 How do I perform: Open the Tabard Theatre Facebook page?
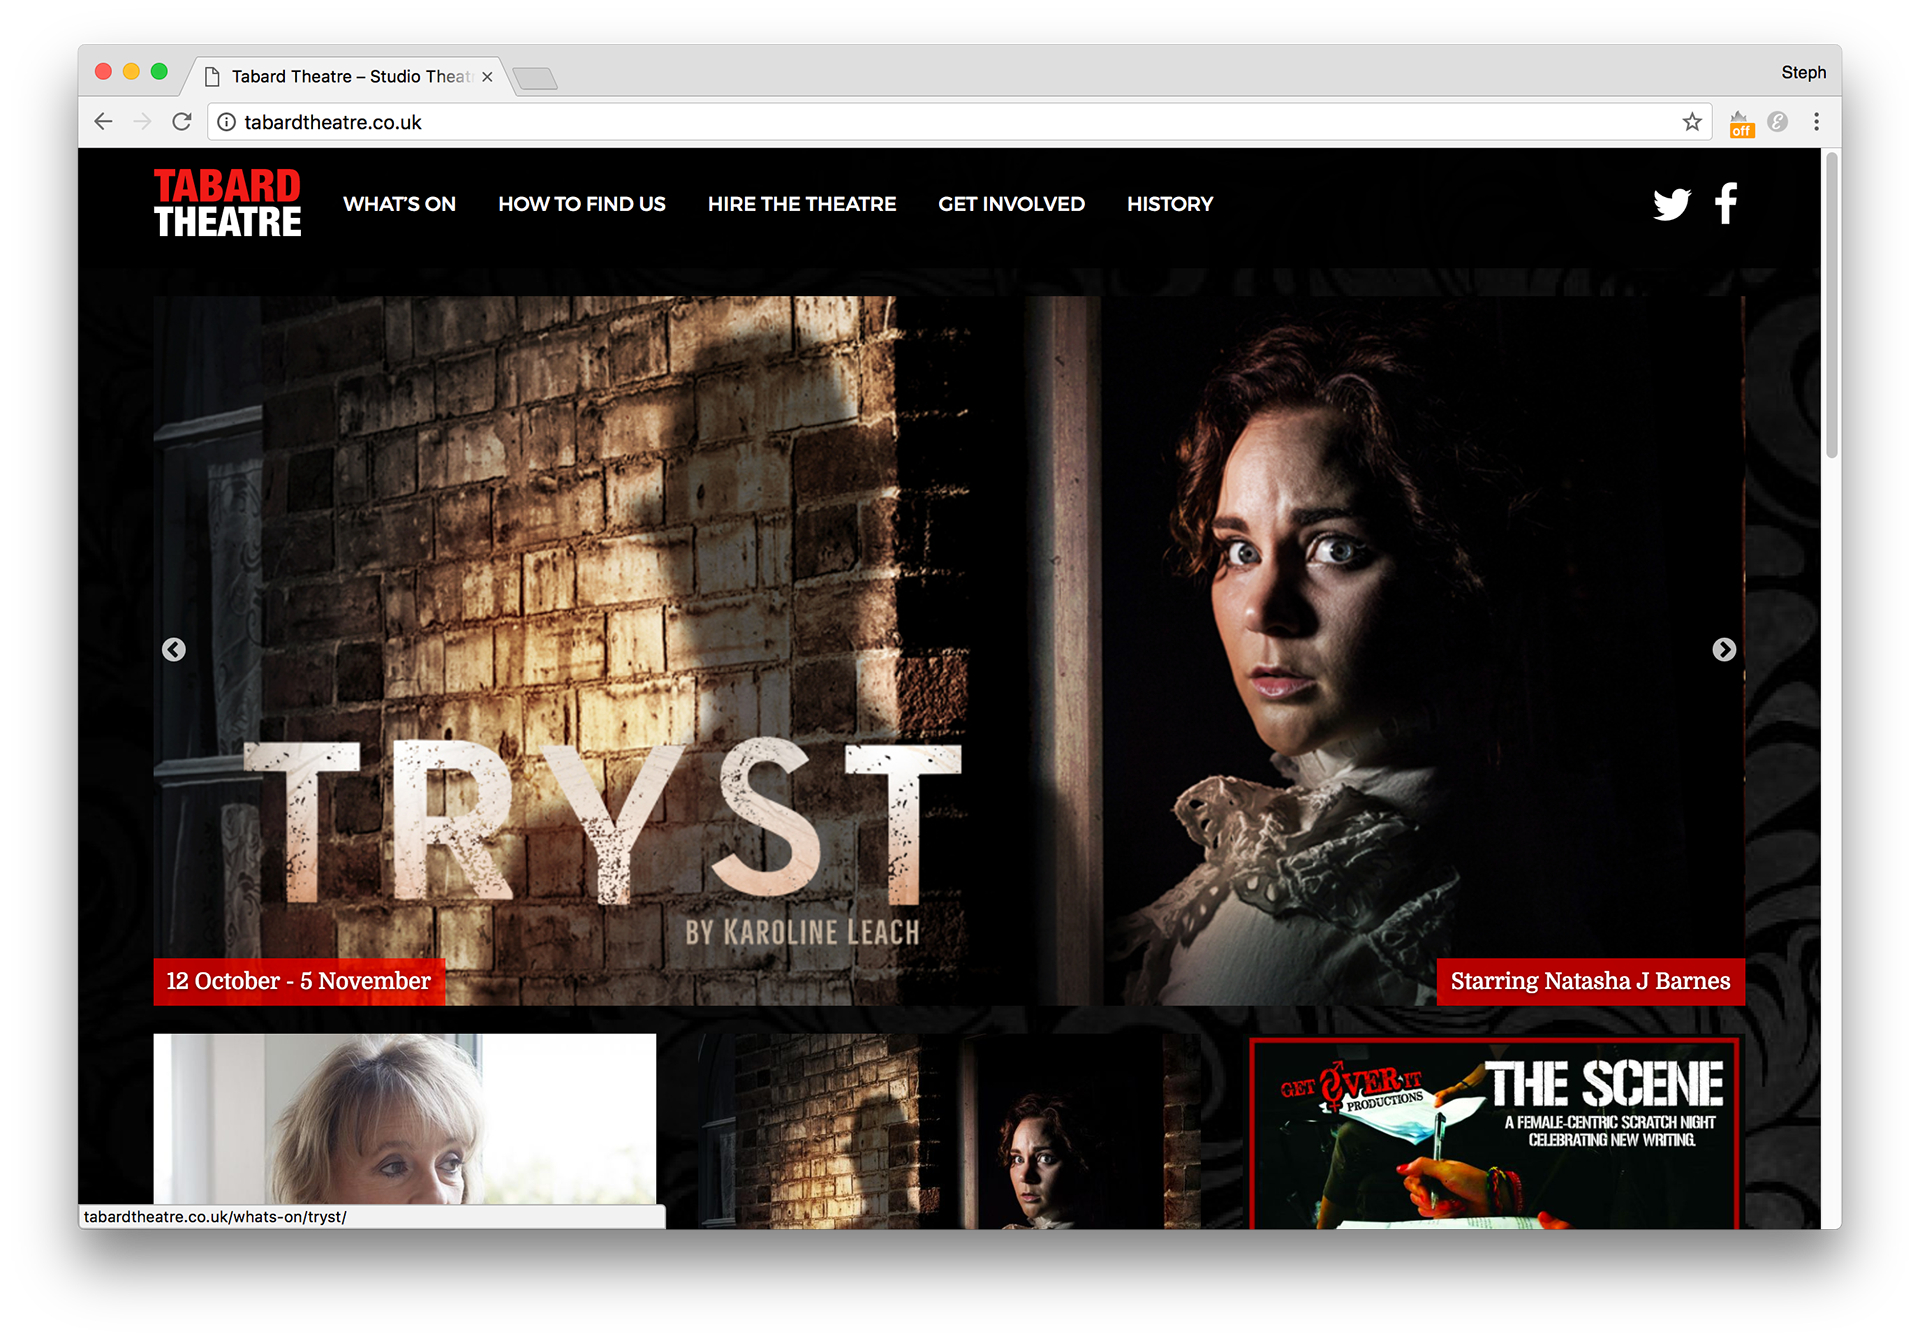point(1726,203)
